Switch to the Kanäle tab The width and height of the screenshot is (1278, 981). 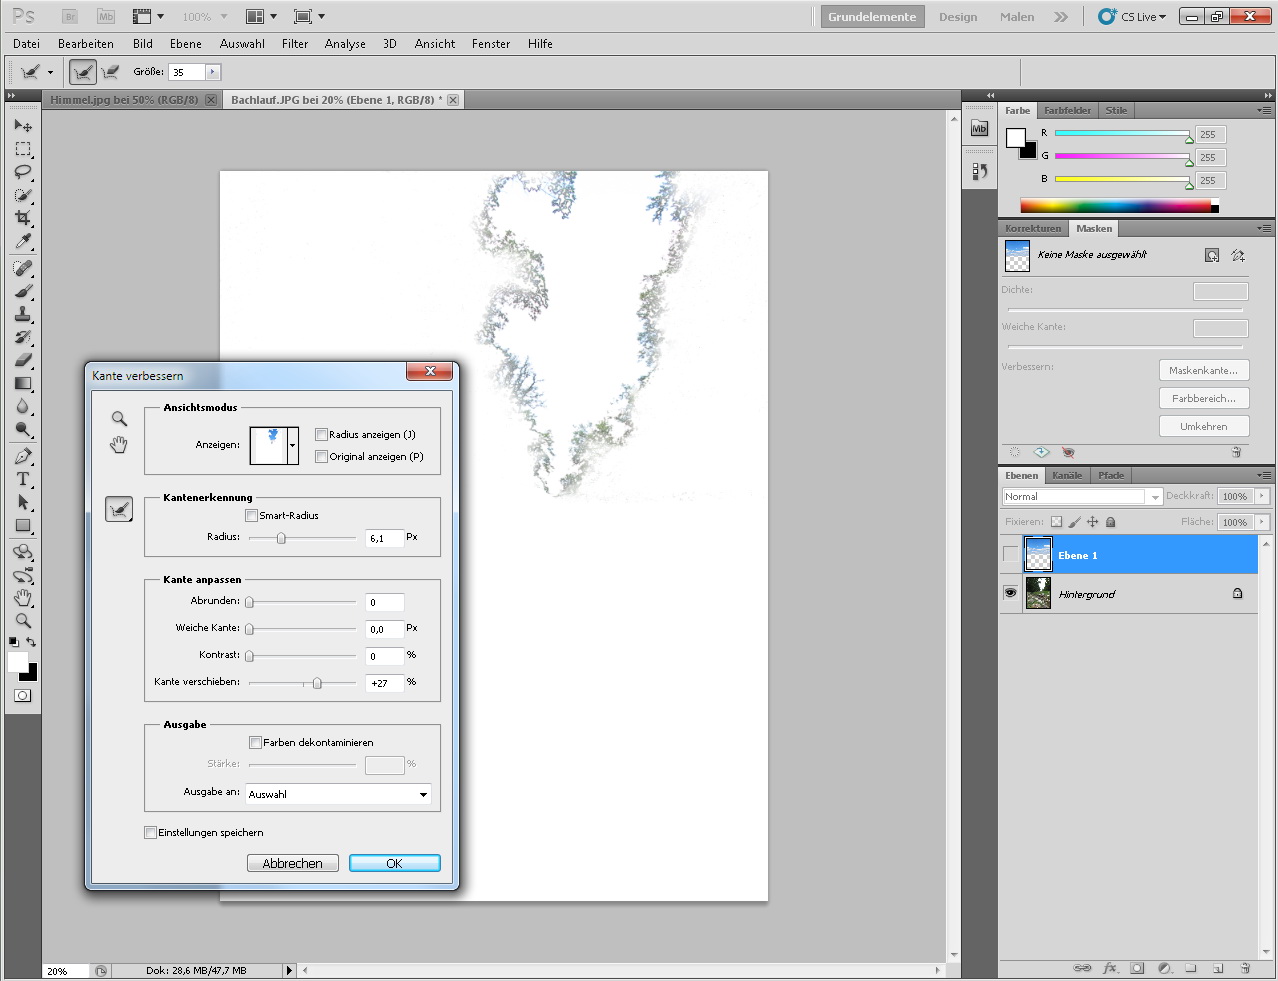tap(1066, 475)
